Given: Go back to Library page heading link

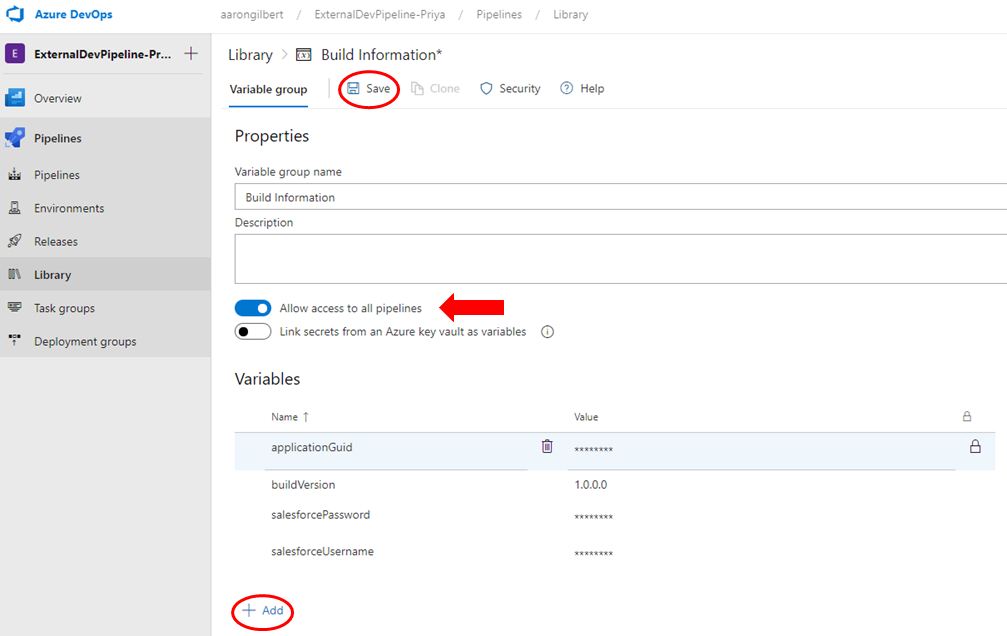Looking at the screenshot, I should pyautogui.click(x=250, y=55).
